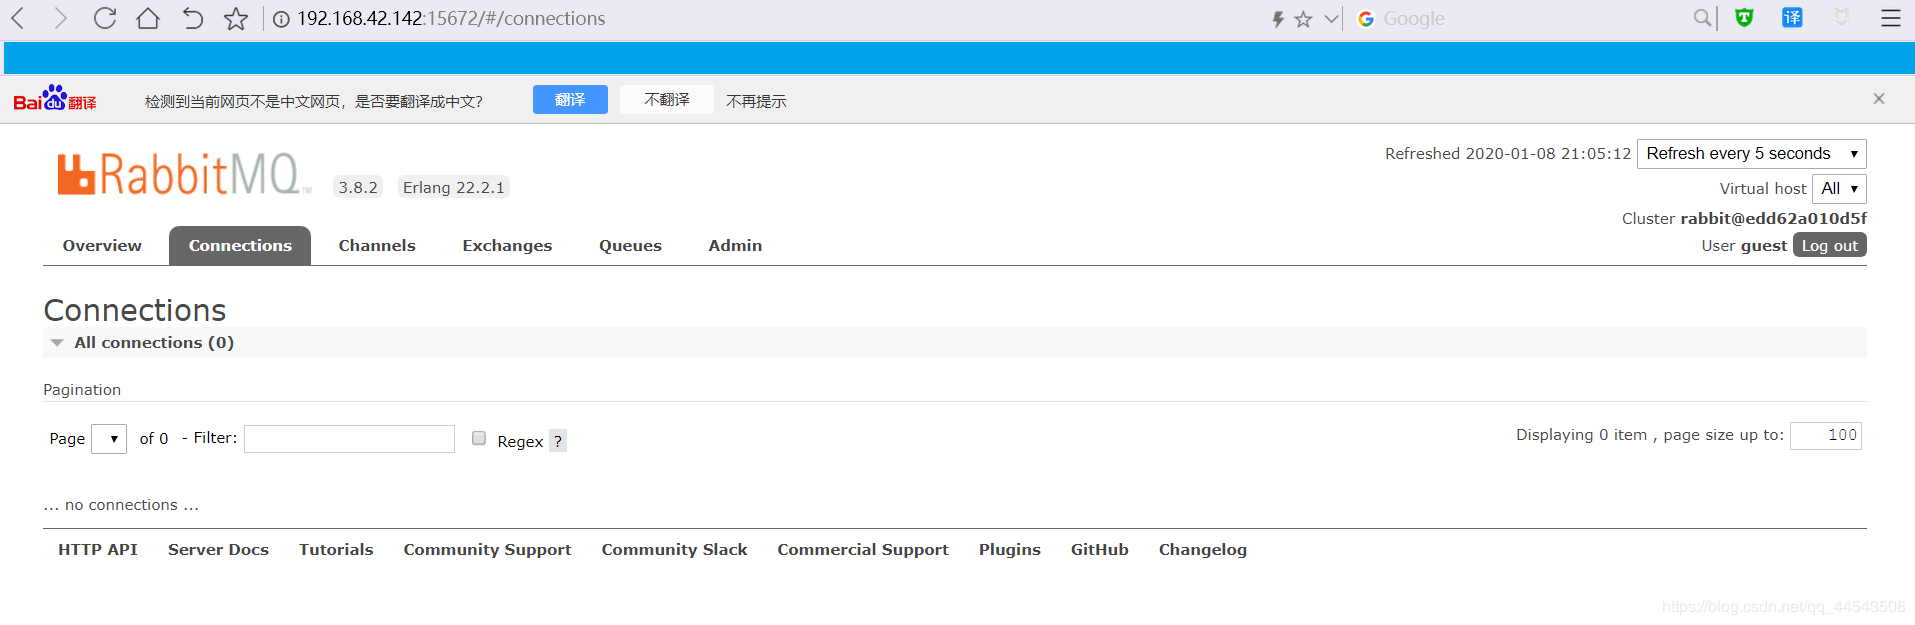The height and width of the screenshot is (625, 1915).
Task: Open the blue translate extension icon
Action: pyautogui.click(x=1792, y=17)
